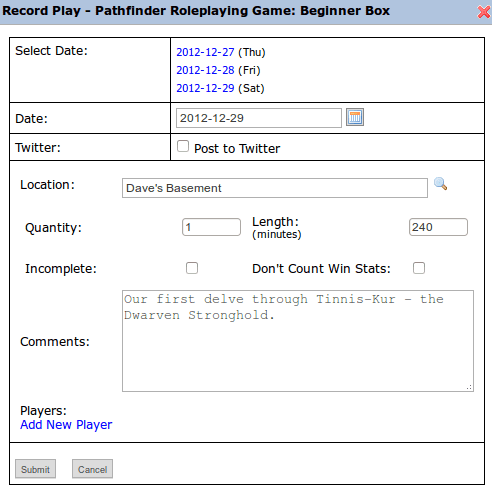The image size is (492, 490).
Task: Click the Quantity input field
Action: pyautogui.click(x=211, y=227)
